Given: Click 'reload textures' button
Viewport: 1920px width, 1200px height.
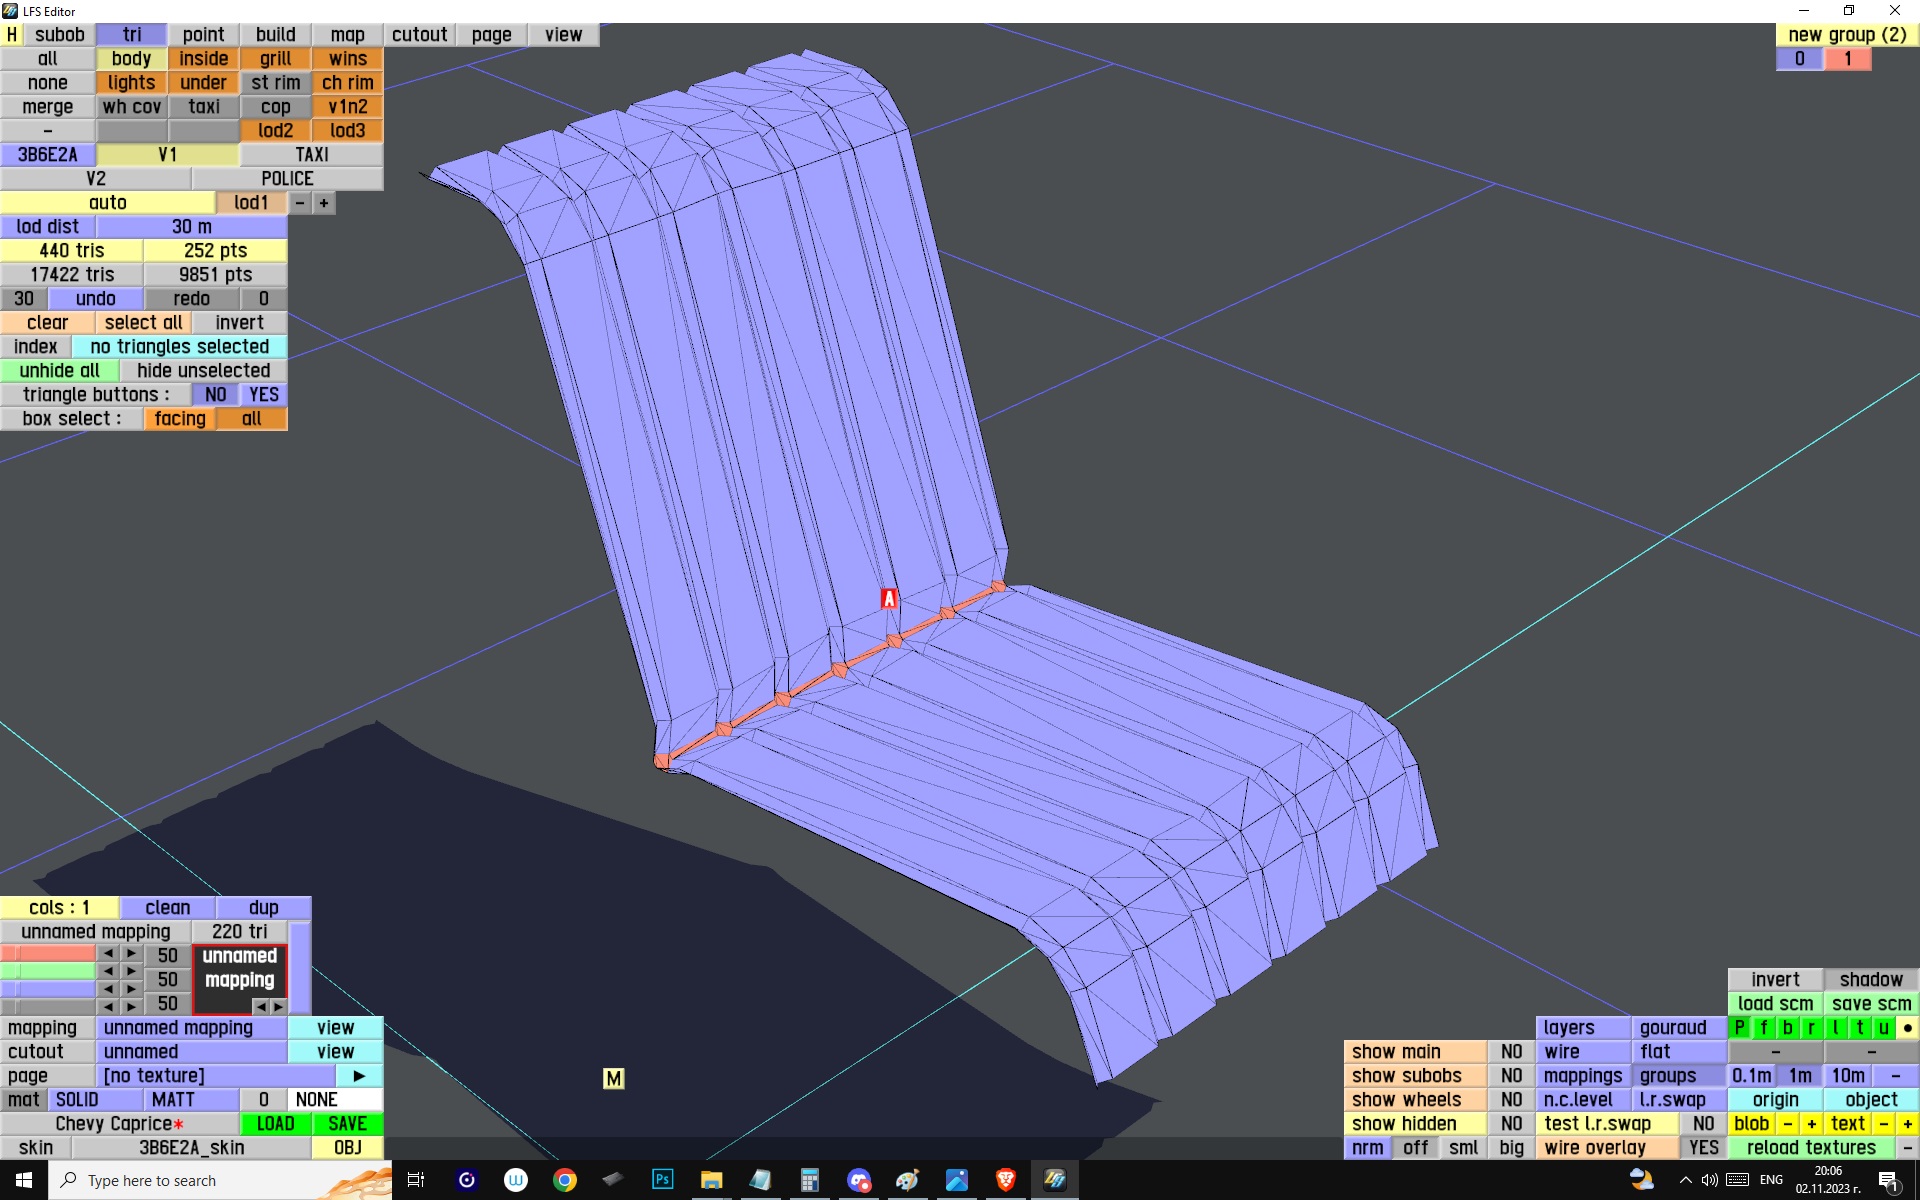Looking at the screenshot, I should [1811, 1147].
